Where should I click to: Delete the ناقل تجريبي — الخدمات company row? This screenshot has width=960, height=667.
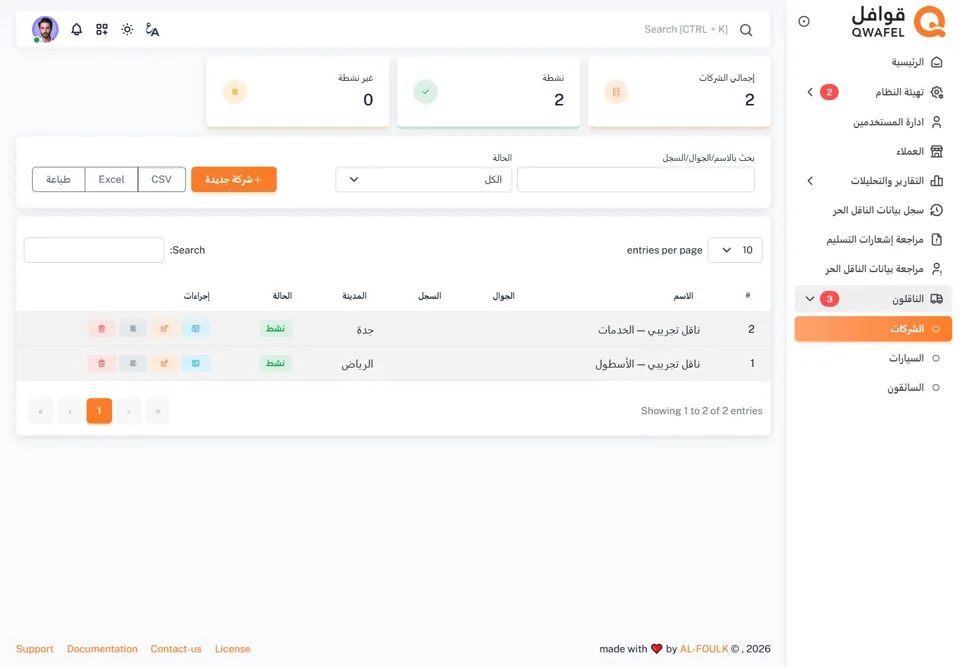tap(102, 329)
